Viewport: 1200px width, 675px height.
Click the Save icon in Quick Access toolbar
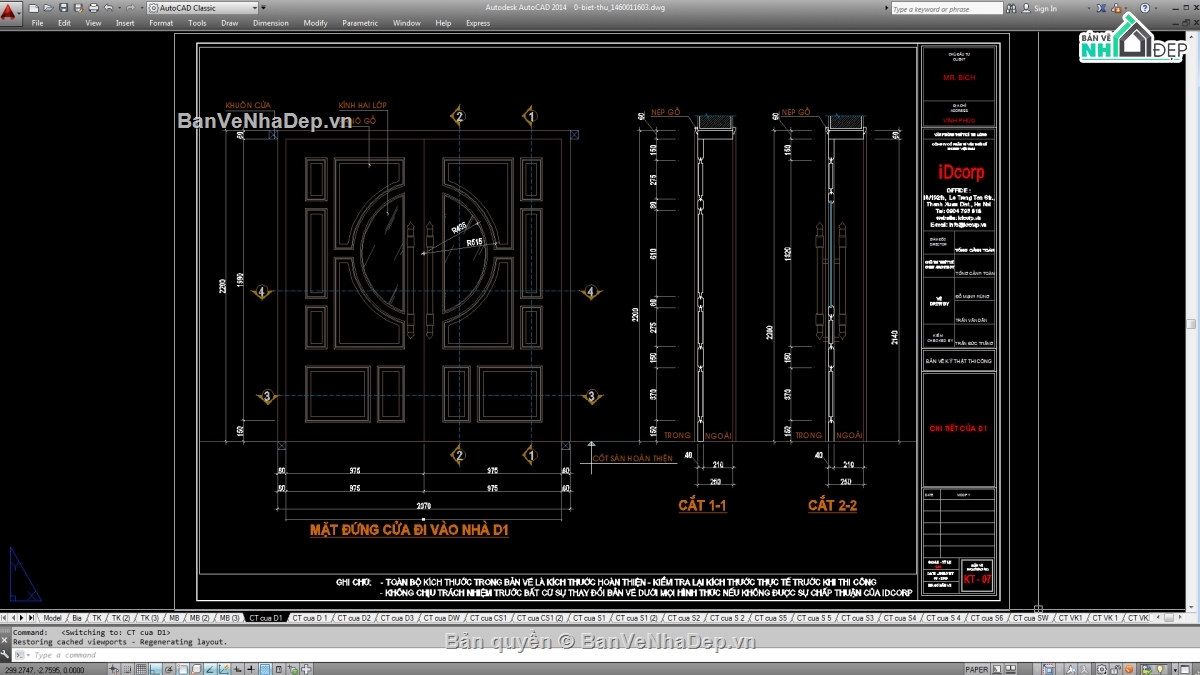click(x=63, y=8)
